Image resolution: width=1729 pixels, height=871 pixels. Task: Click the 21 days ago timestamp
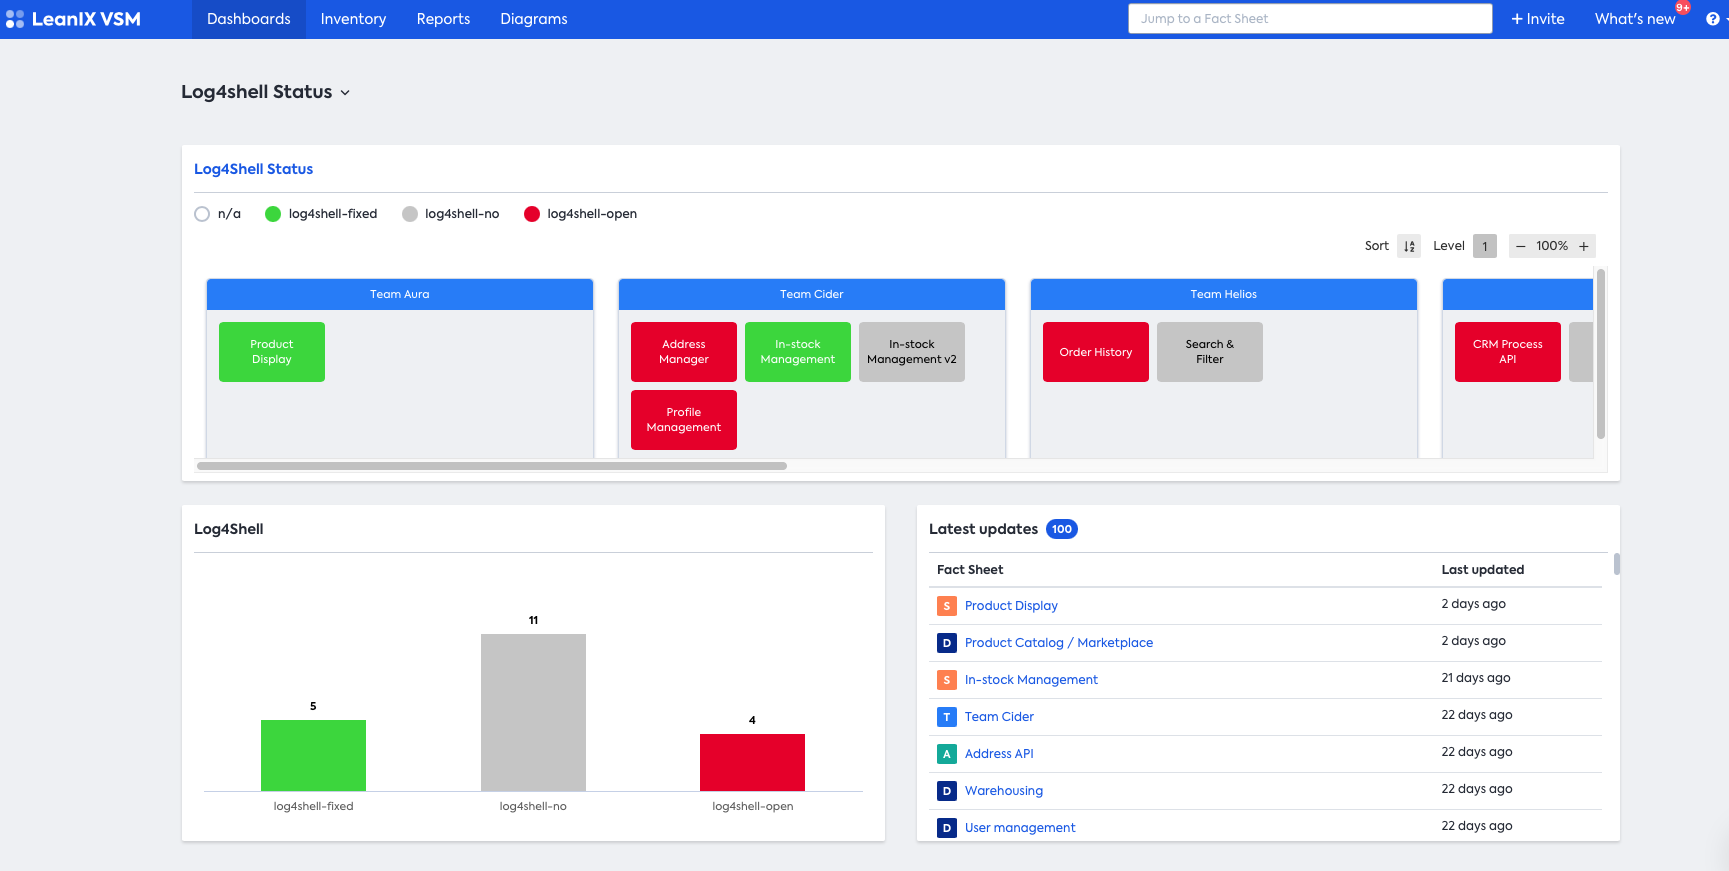pyautogui.click(x=1476, y=678)
